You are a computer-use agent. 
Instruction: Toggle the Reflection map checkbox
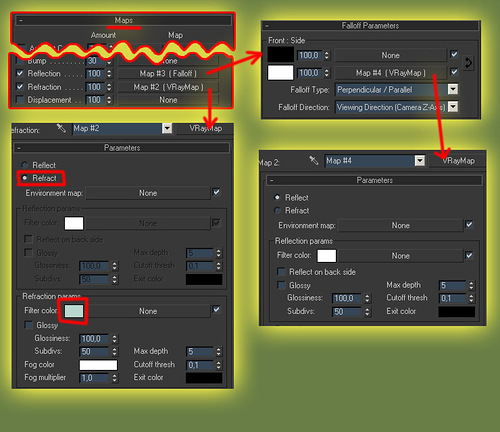click(20, 73)
